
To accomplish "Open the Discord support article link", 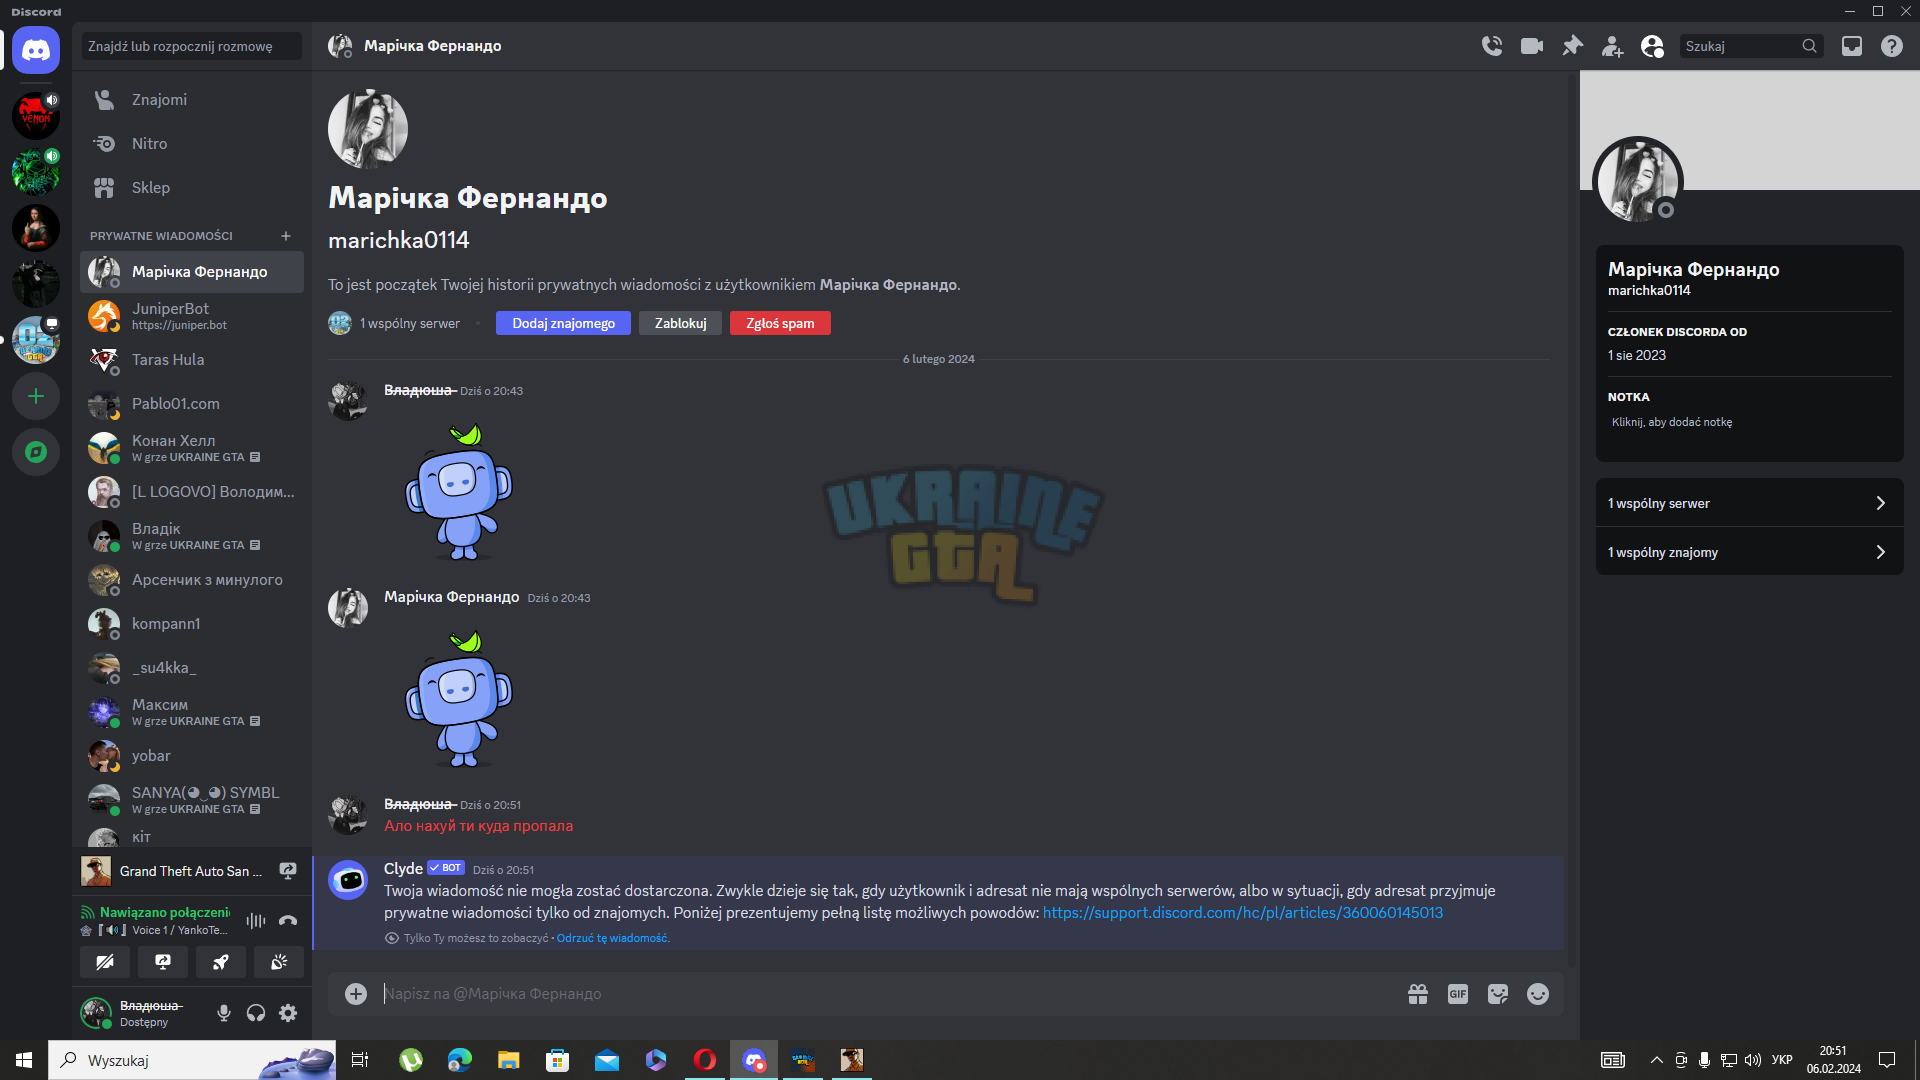I will [x=1243, y=913].
